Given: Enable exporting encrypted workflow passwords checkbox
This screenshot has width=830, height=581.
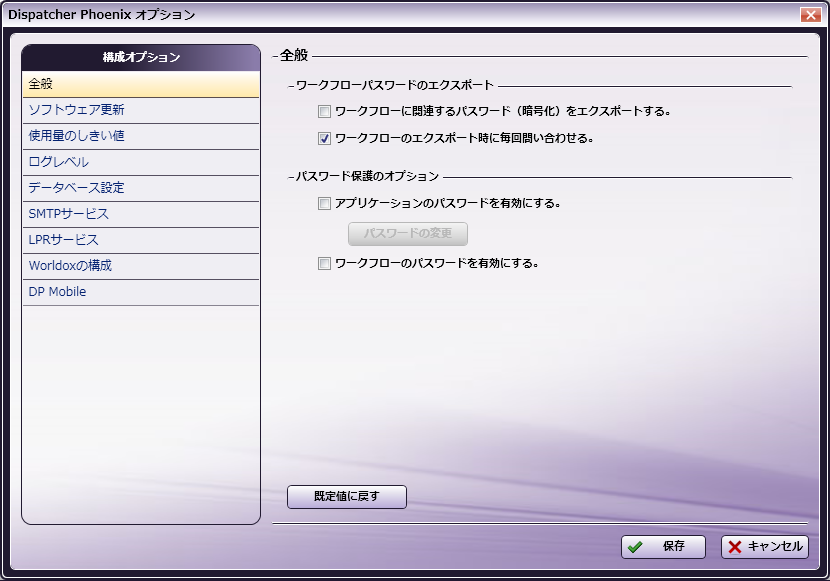Looking at the screenshot, I should 324,112.
